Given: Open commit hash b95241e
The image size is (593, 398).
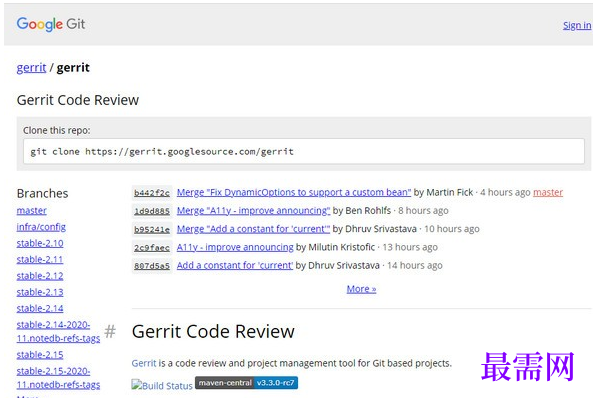Looking at the screenshot, I should [x=152, y=230].
